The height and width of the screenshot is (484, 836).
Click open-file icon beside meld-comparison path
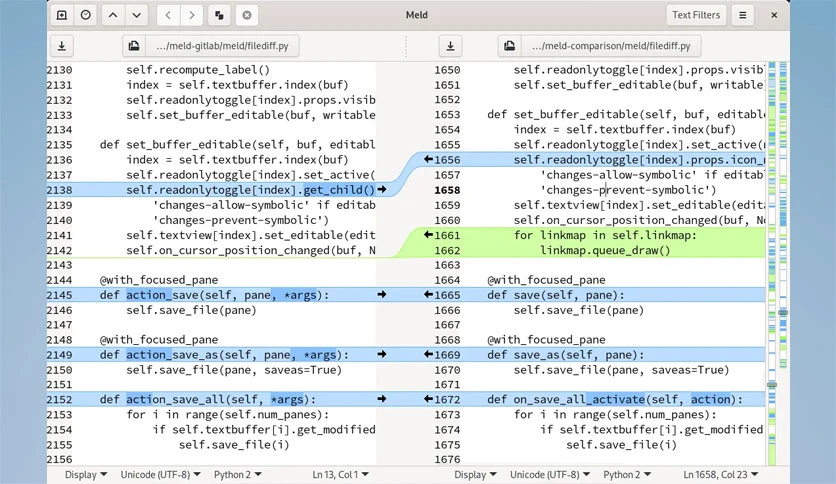[510, 46]
